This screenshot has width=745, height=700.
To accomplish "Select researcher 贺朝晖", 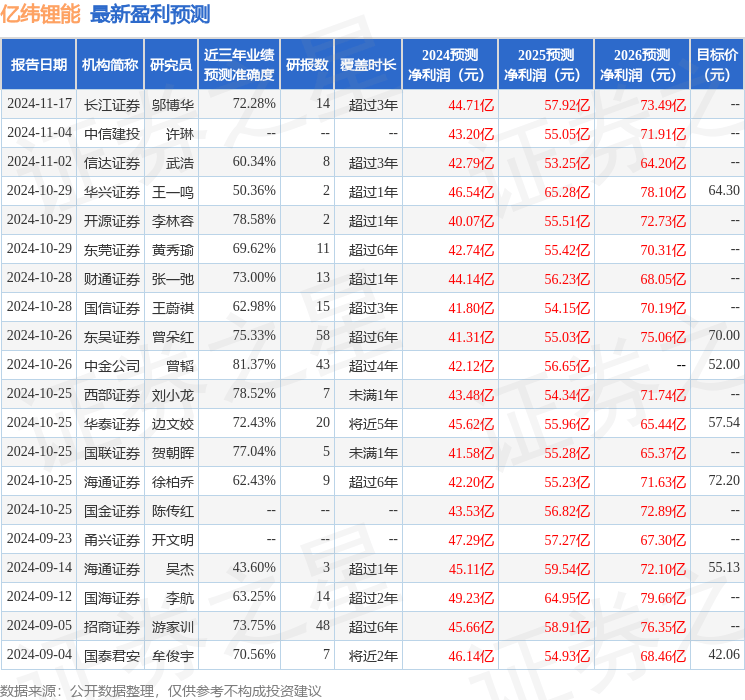I will click(x=173, y=453).
